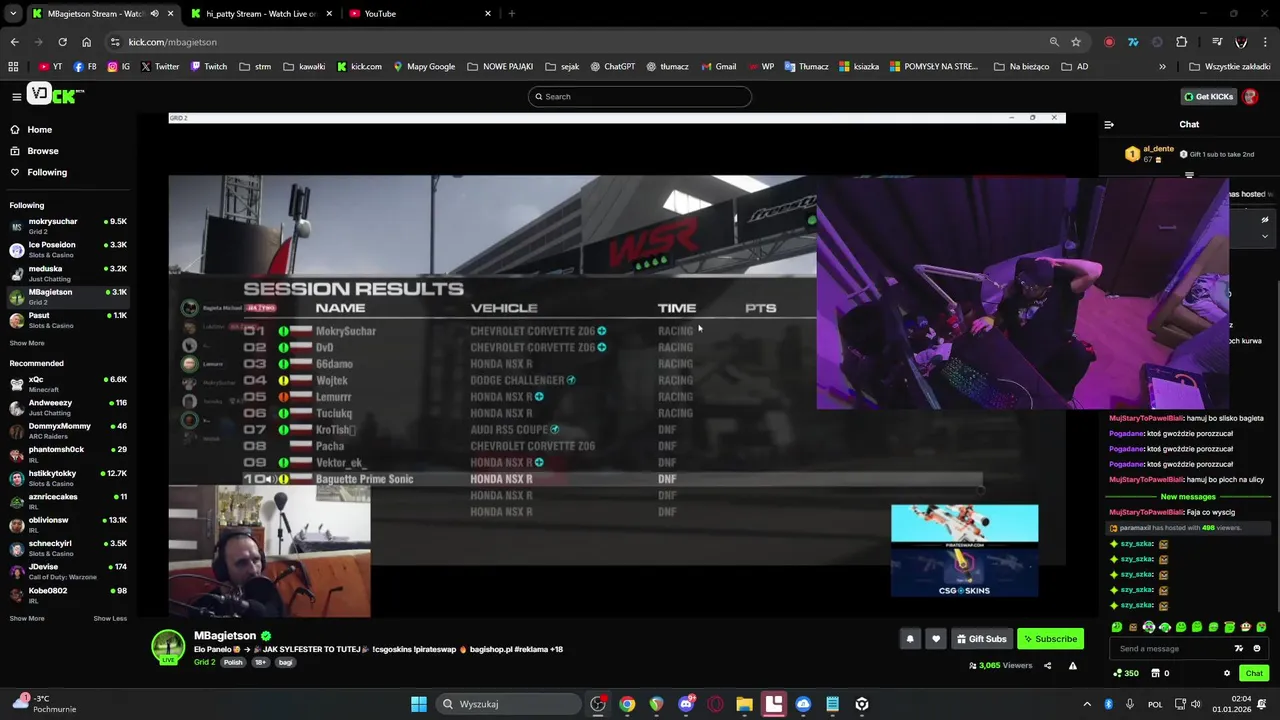Expand Recommended list with Show More

(x=27, y=618)
